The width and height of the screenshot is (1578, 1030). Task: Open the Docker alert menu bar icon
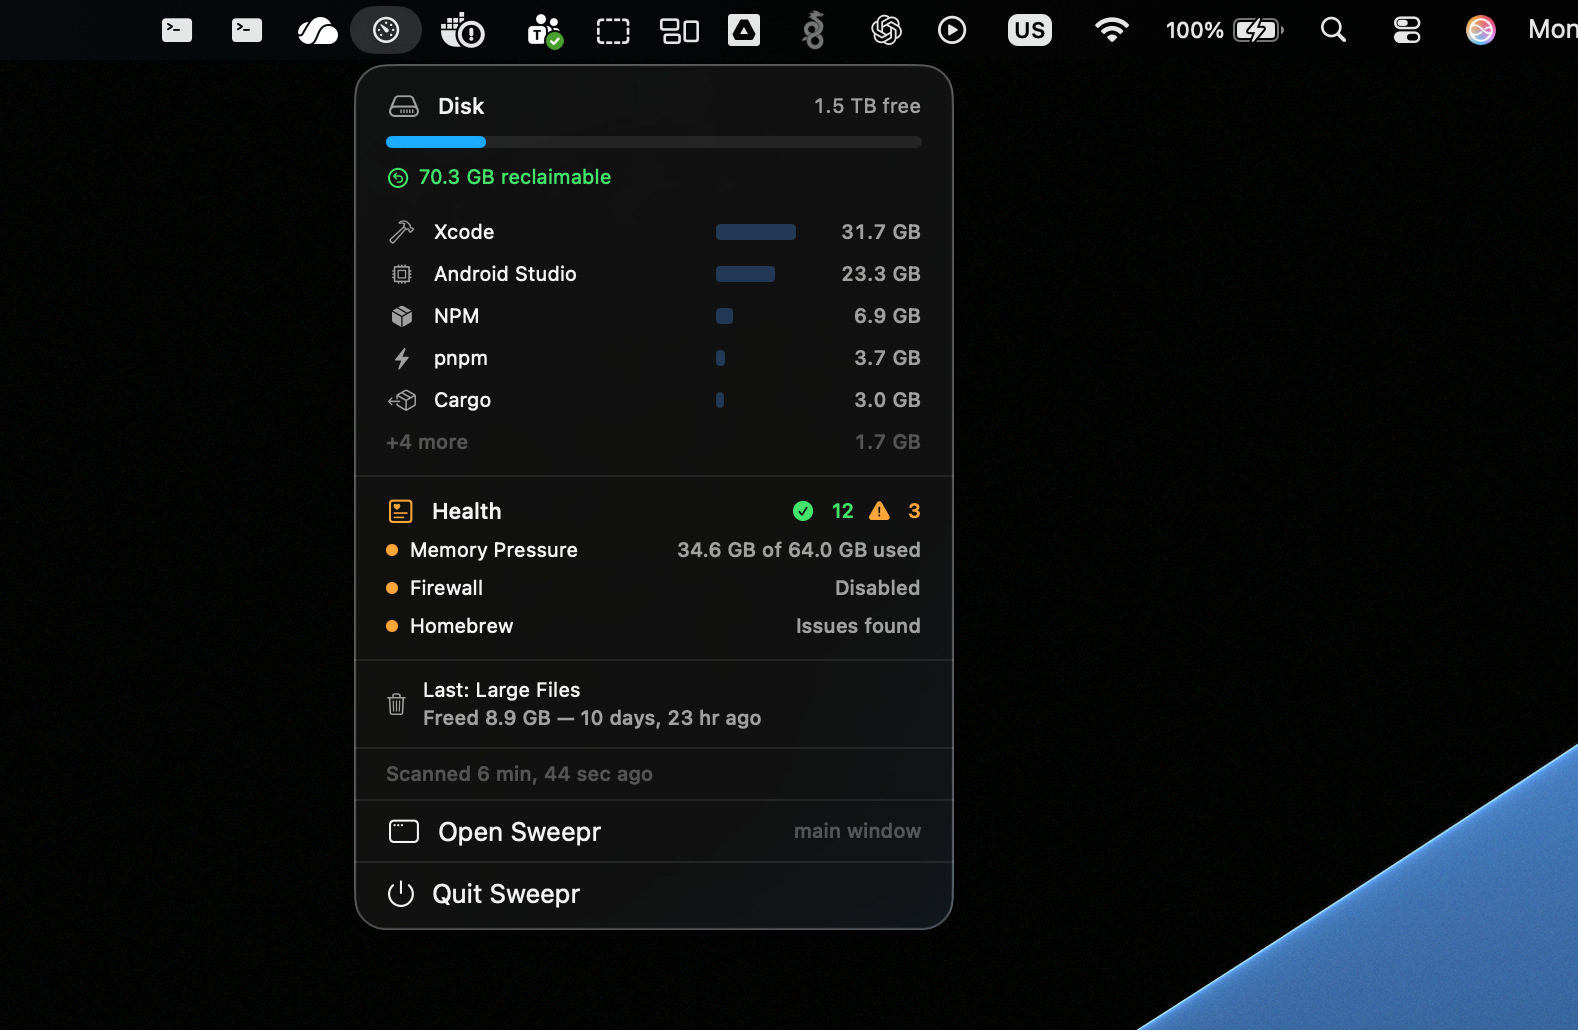tap(462, 31)
